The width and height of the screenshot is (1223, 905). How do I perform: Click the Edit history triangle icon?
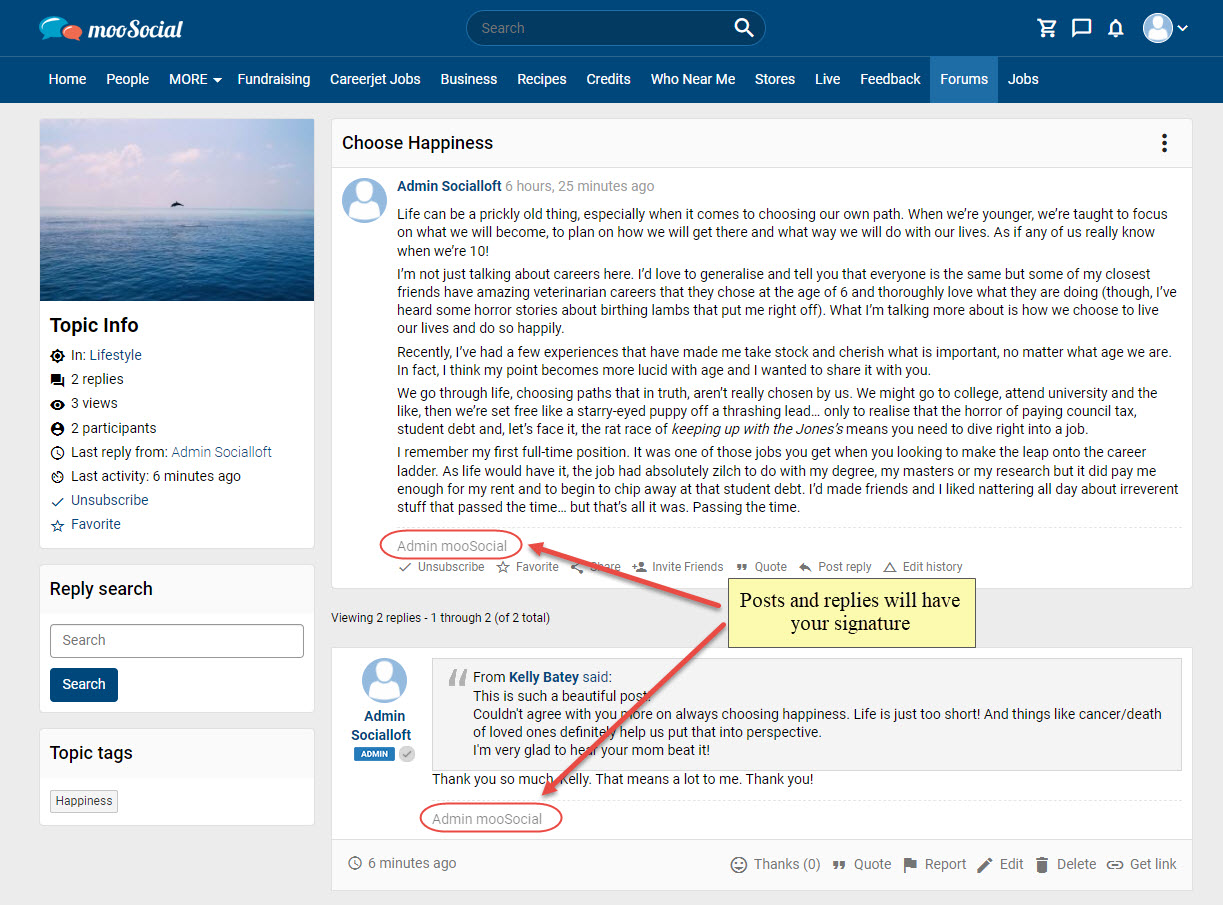pos(890,567)
